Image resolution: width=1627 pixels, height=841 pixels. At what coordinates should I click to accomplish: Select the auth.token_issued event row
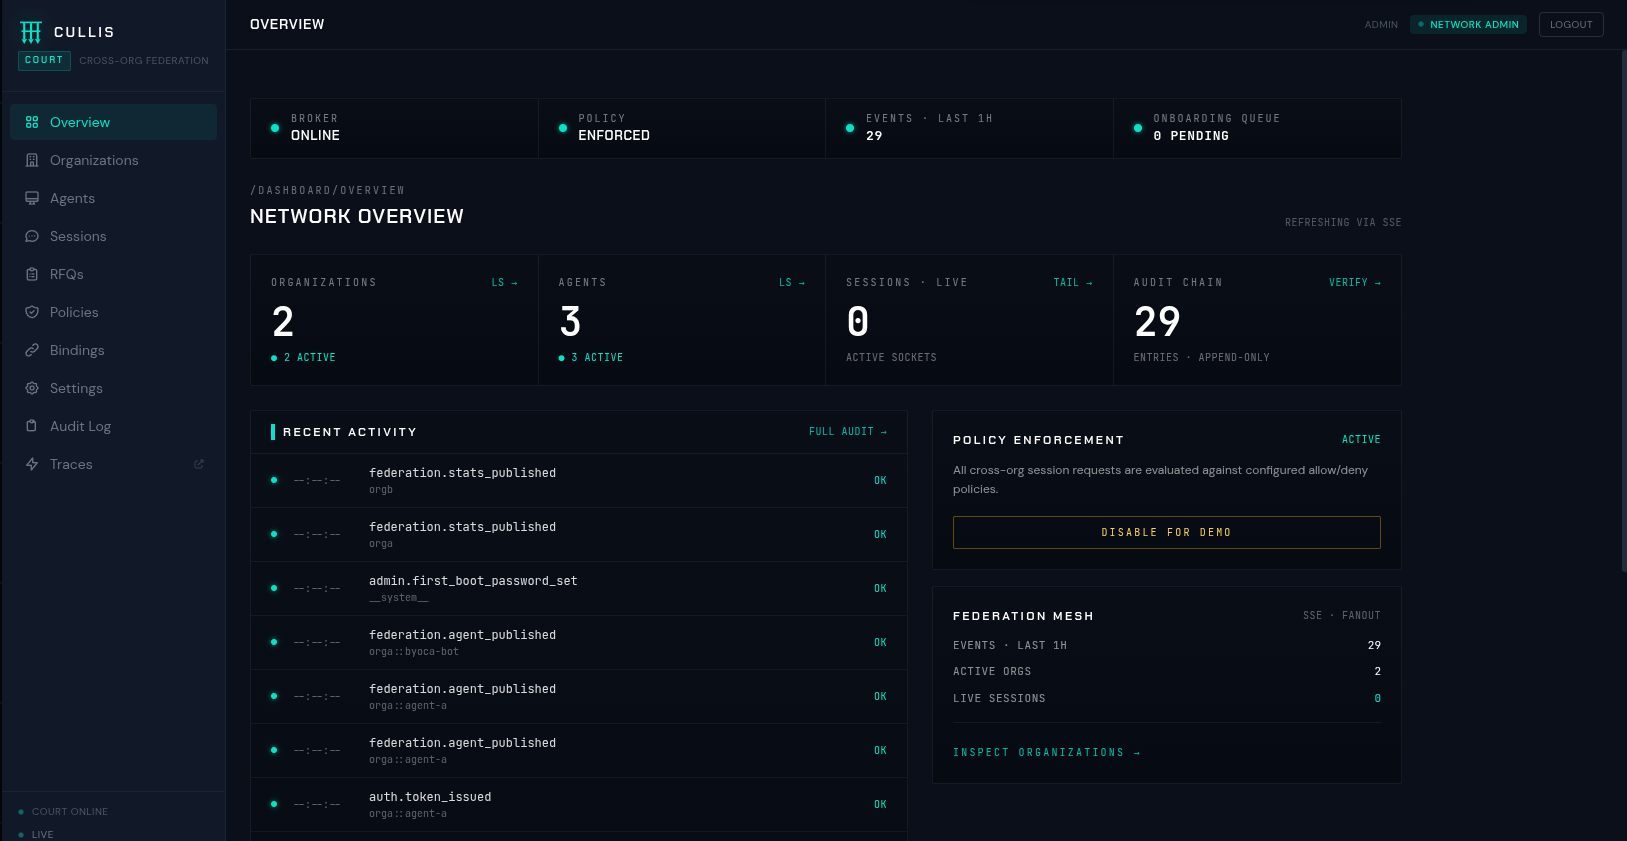579,804
